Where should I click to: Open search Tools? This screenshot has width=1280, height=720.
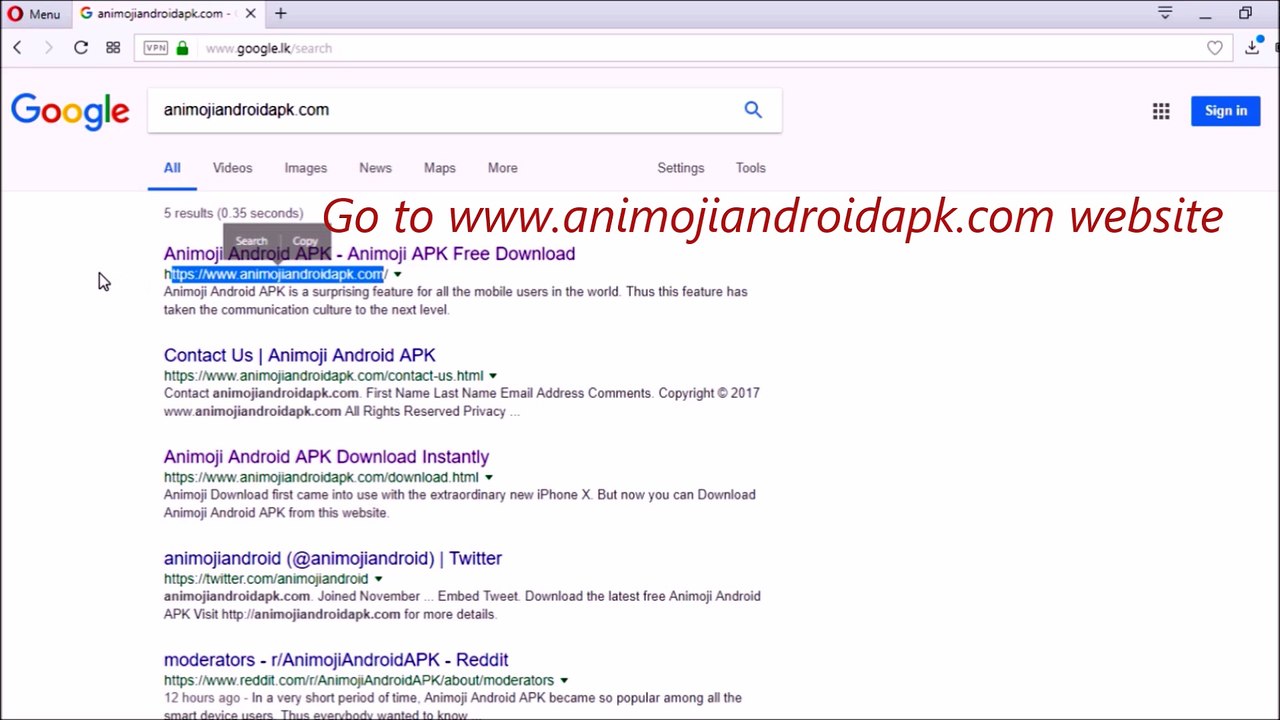[x=751, y=168]
